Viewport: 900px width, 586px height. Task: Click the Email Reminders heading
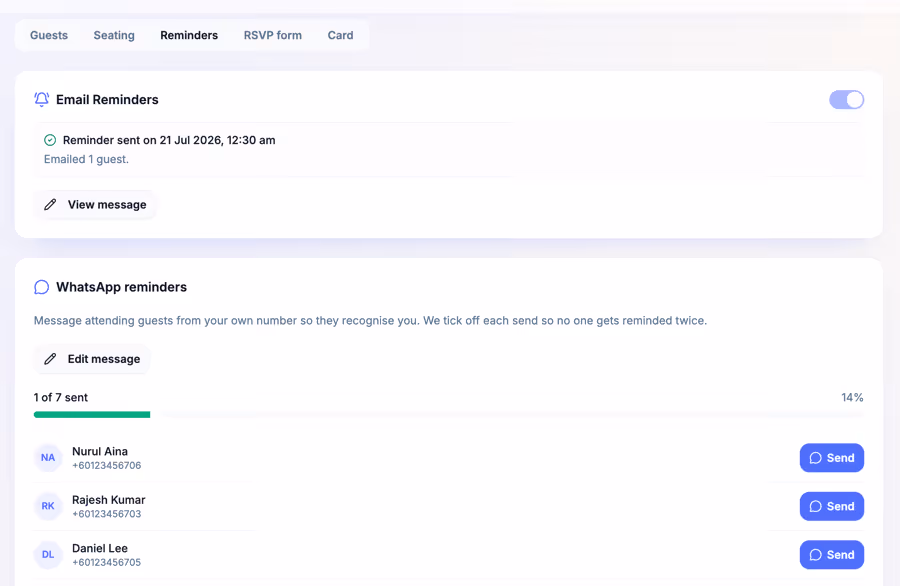pyautogui.click(x=107, y=99)
